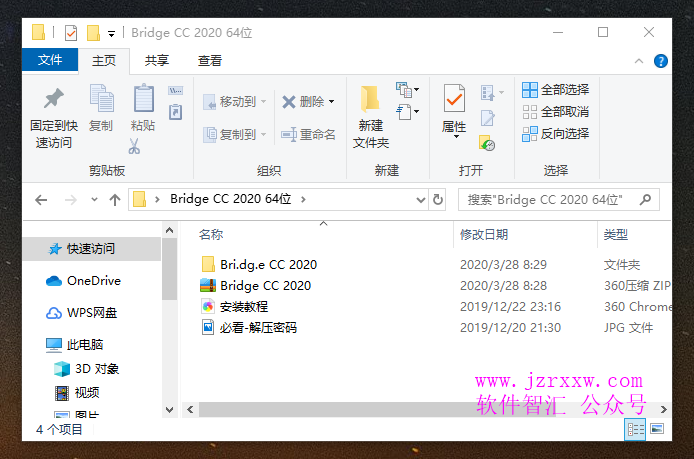Switch to the View (查看) tab
This screenshot has height=459, width=694.
pyautogui.click(x=210, y=61)
